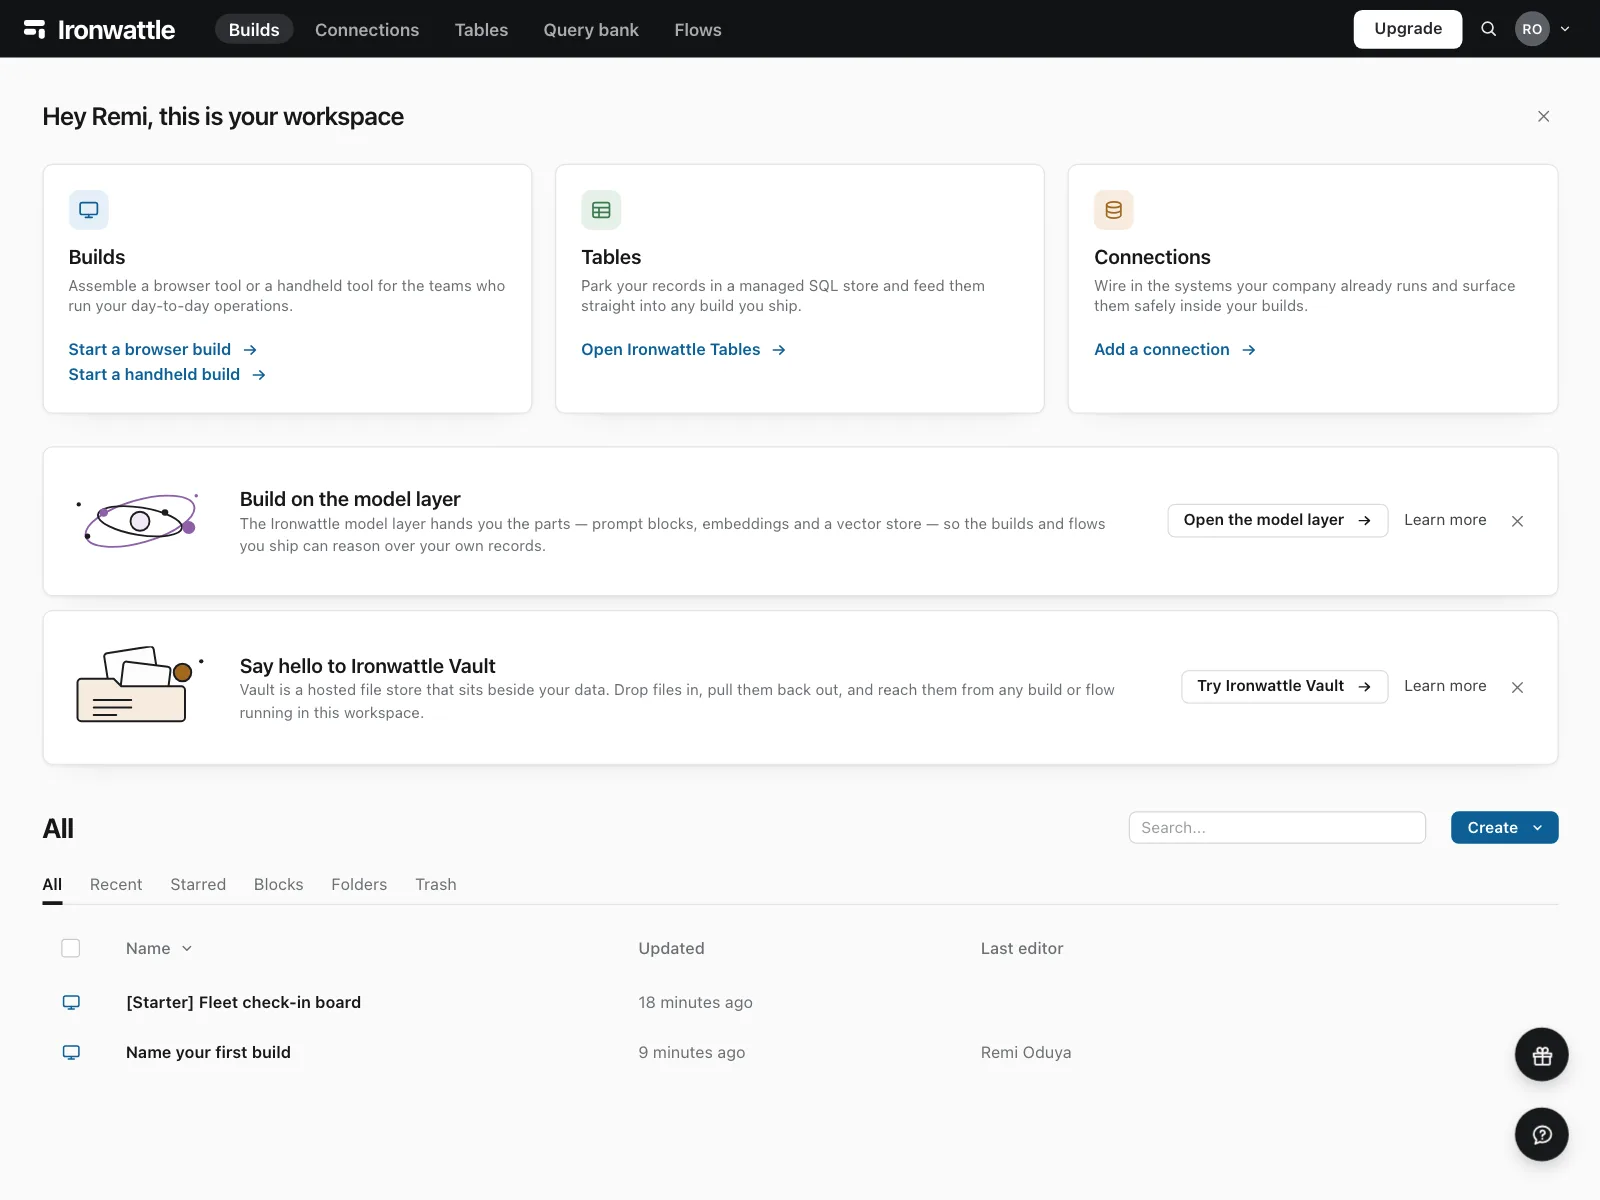Image resolution: width=1600 pixels, height=1200 pixels.
Task: Click Try Ironwattle Vault button
Action: coord(1284,686)
